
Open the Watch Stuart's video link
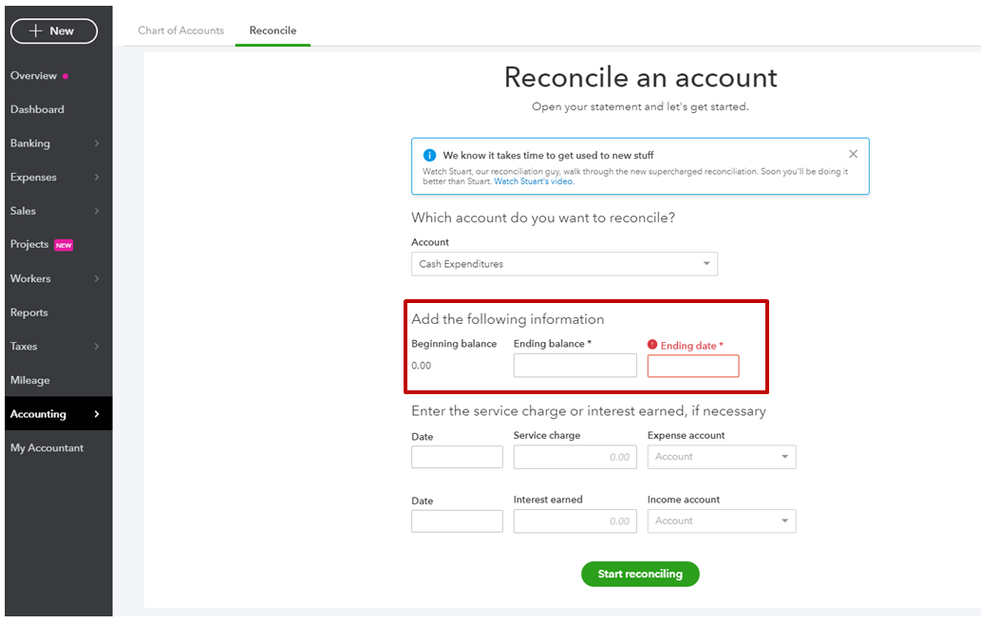pyautogui.click(x=533, y=181)
